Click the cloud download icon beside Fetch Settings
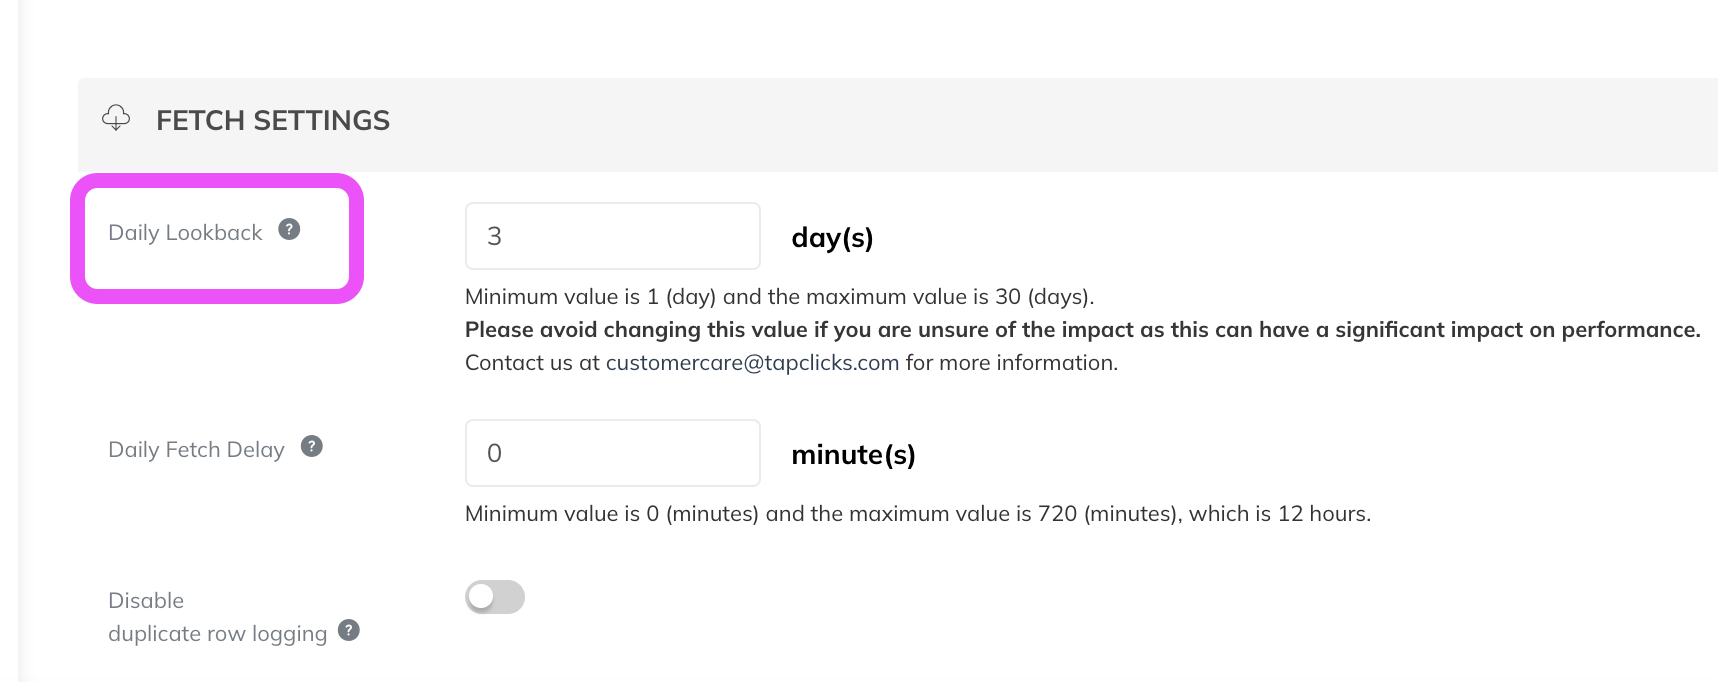The width and height of the screenshot is (1718, 682). [x=116, y=118]
